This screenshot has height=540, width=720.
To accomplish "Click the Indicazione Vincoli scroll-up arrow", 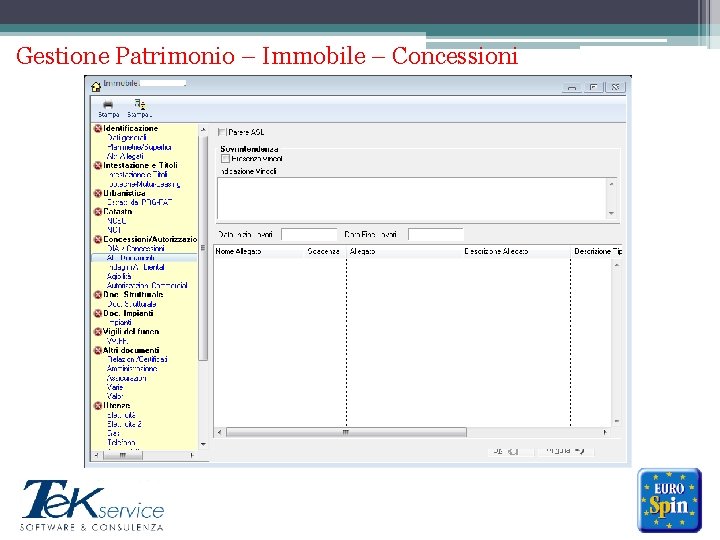I will click(x=611, y=184).
